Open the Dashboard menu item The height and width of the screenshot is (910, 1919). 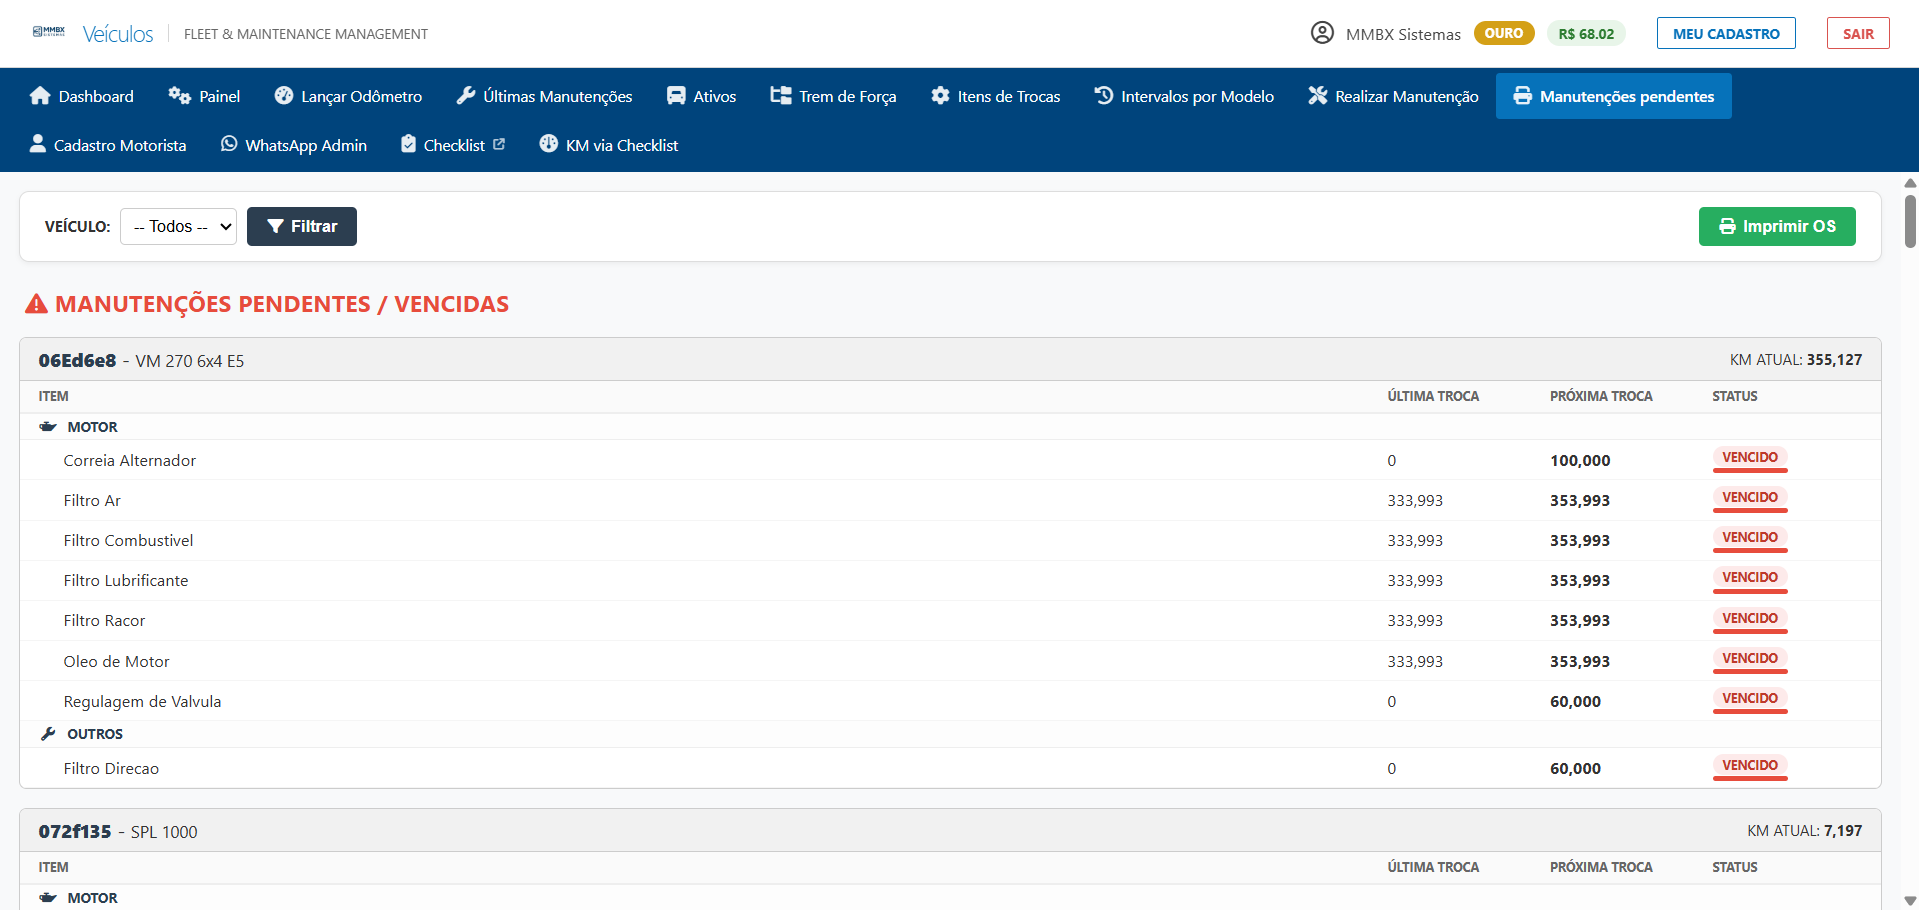(x=81, y=96)
